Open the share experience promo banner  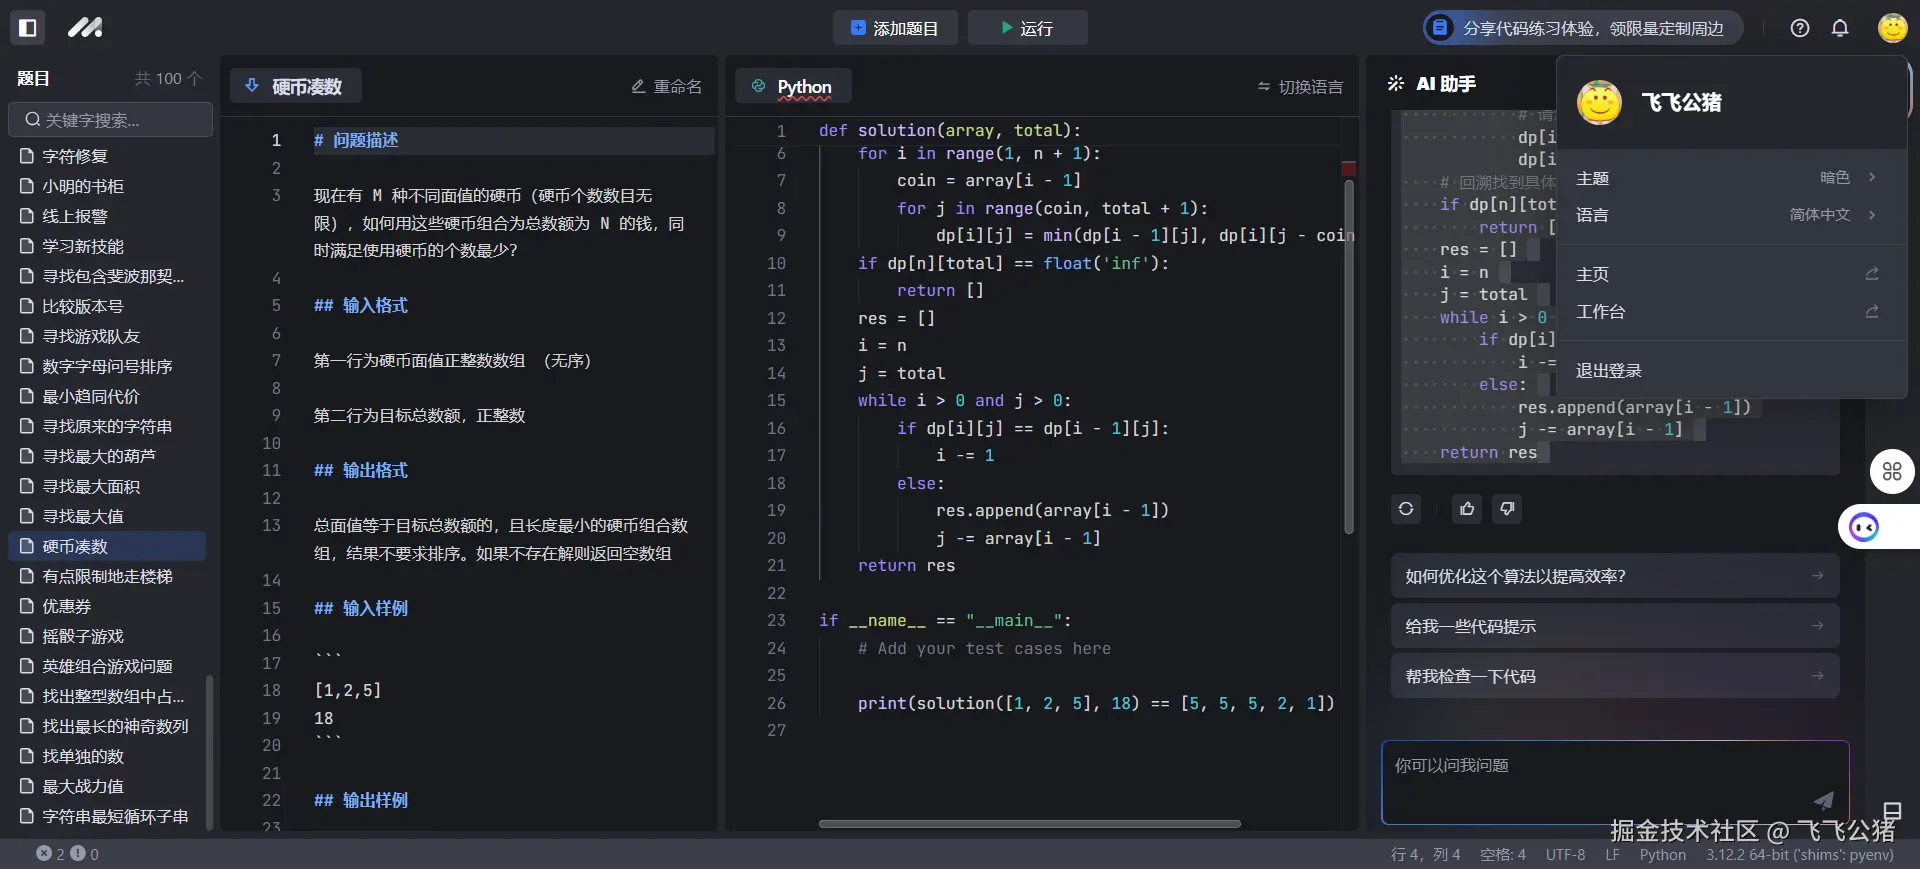[x=1583, y=28]
